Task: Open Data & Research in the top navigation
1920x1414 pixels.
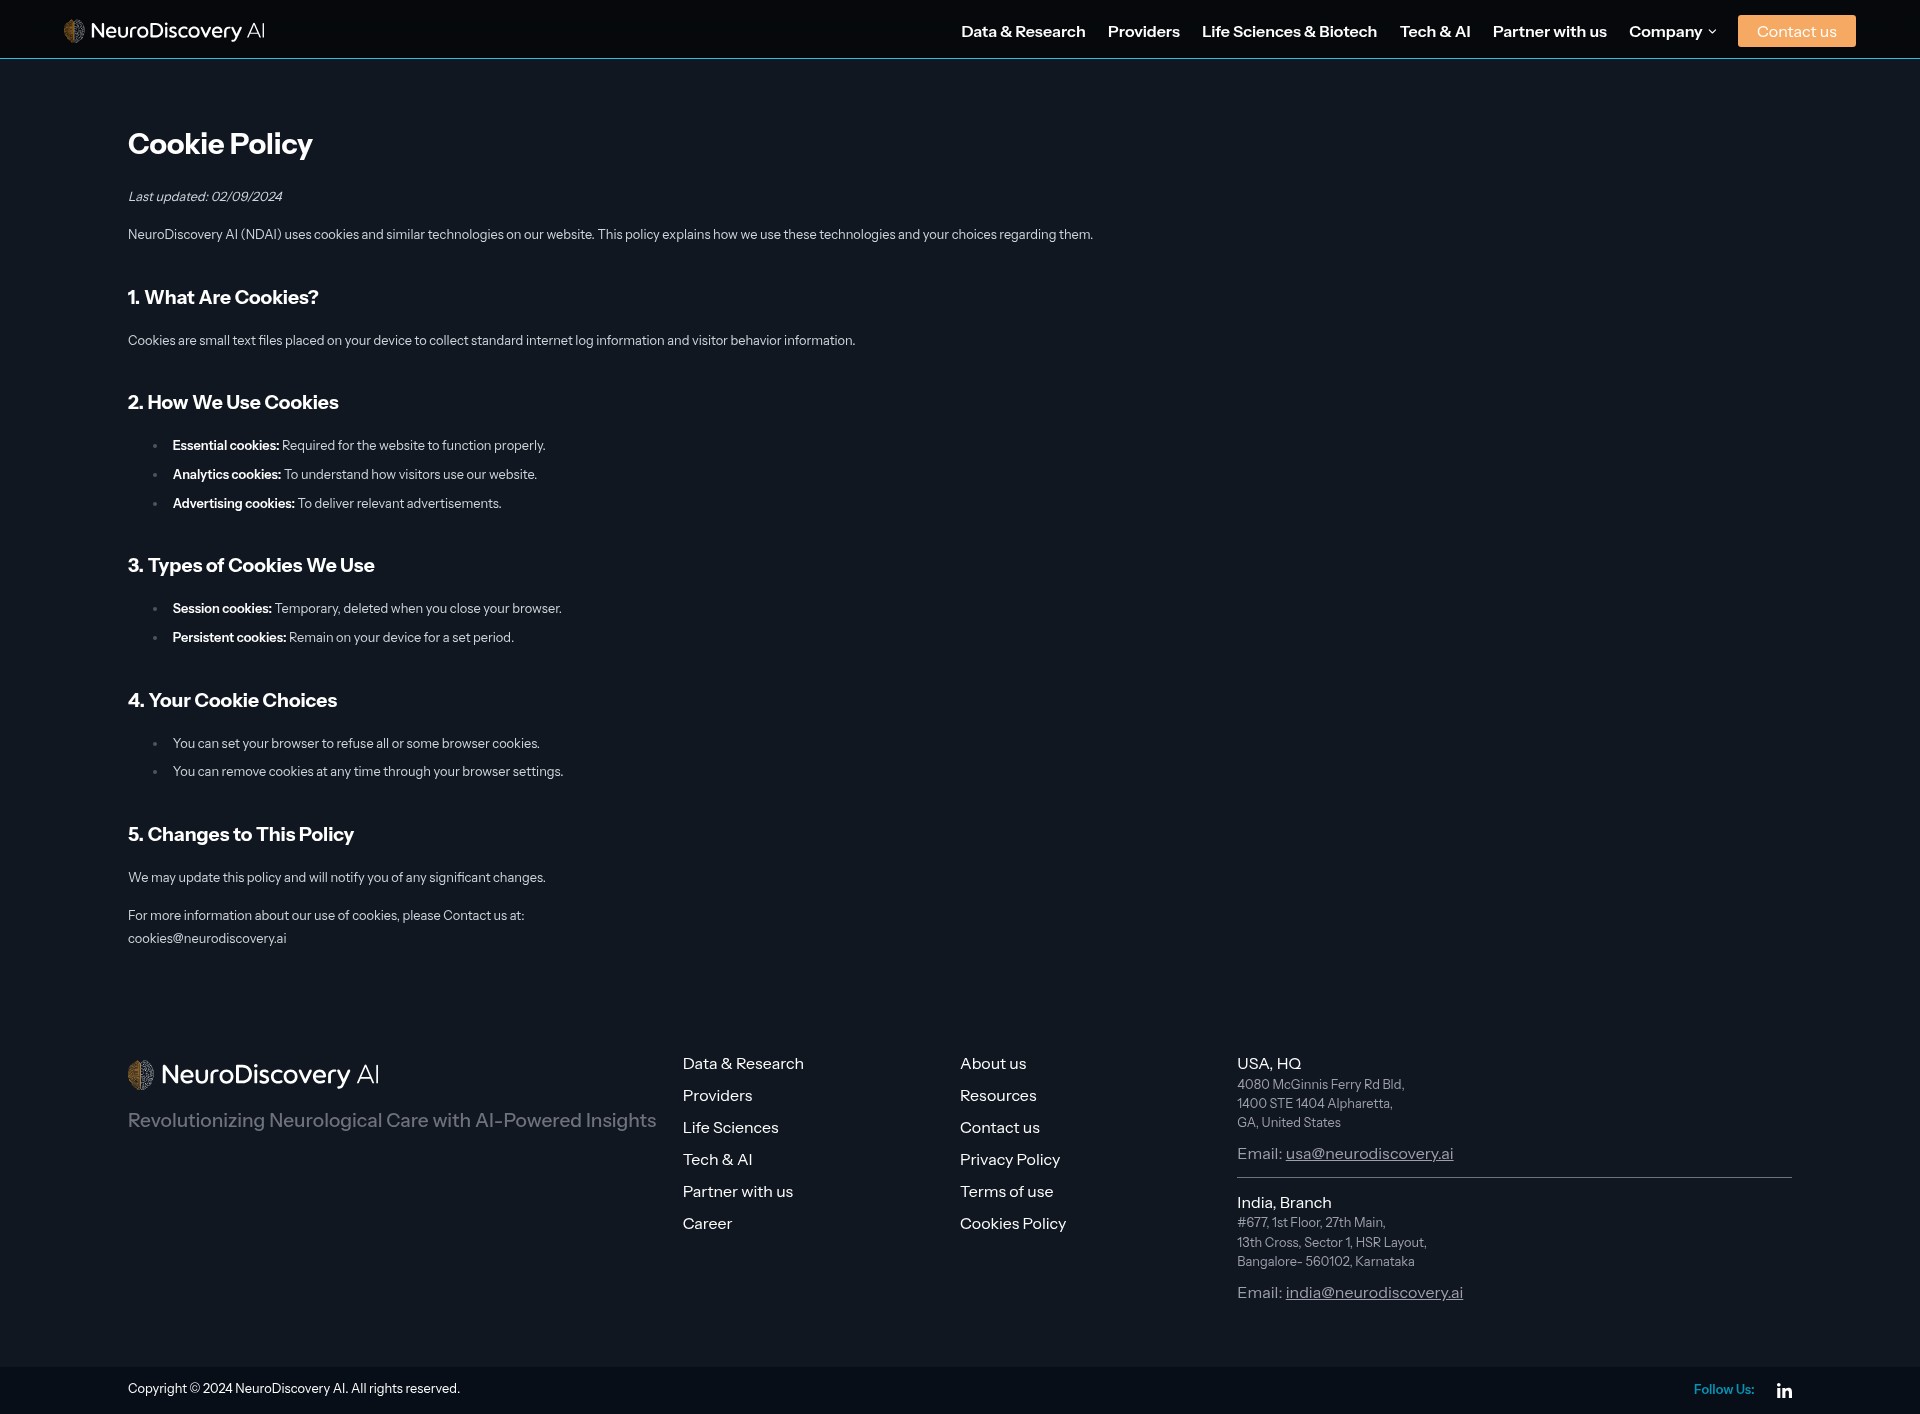Action: (1023, 32)
